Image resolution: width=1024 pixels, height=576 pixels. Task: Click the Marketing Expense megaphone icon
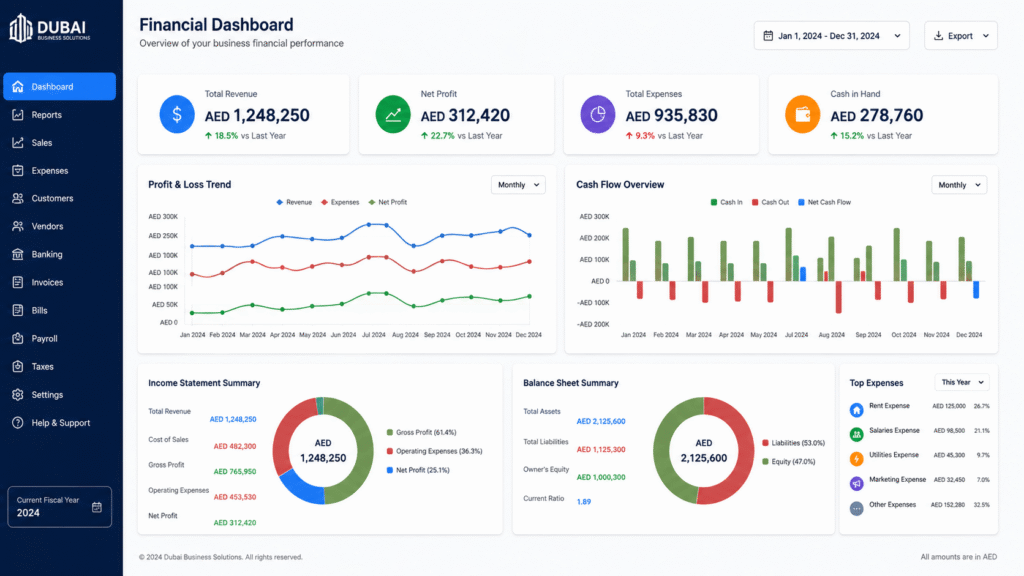[x=856, y=483]
